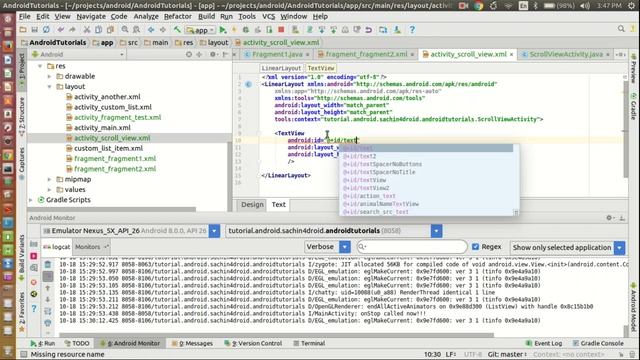Open the TODO tool window
The width and height of the screenshot is (640, 360).
[x=77, y=343]
